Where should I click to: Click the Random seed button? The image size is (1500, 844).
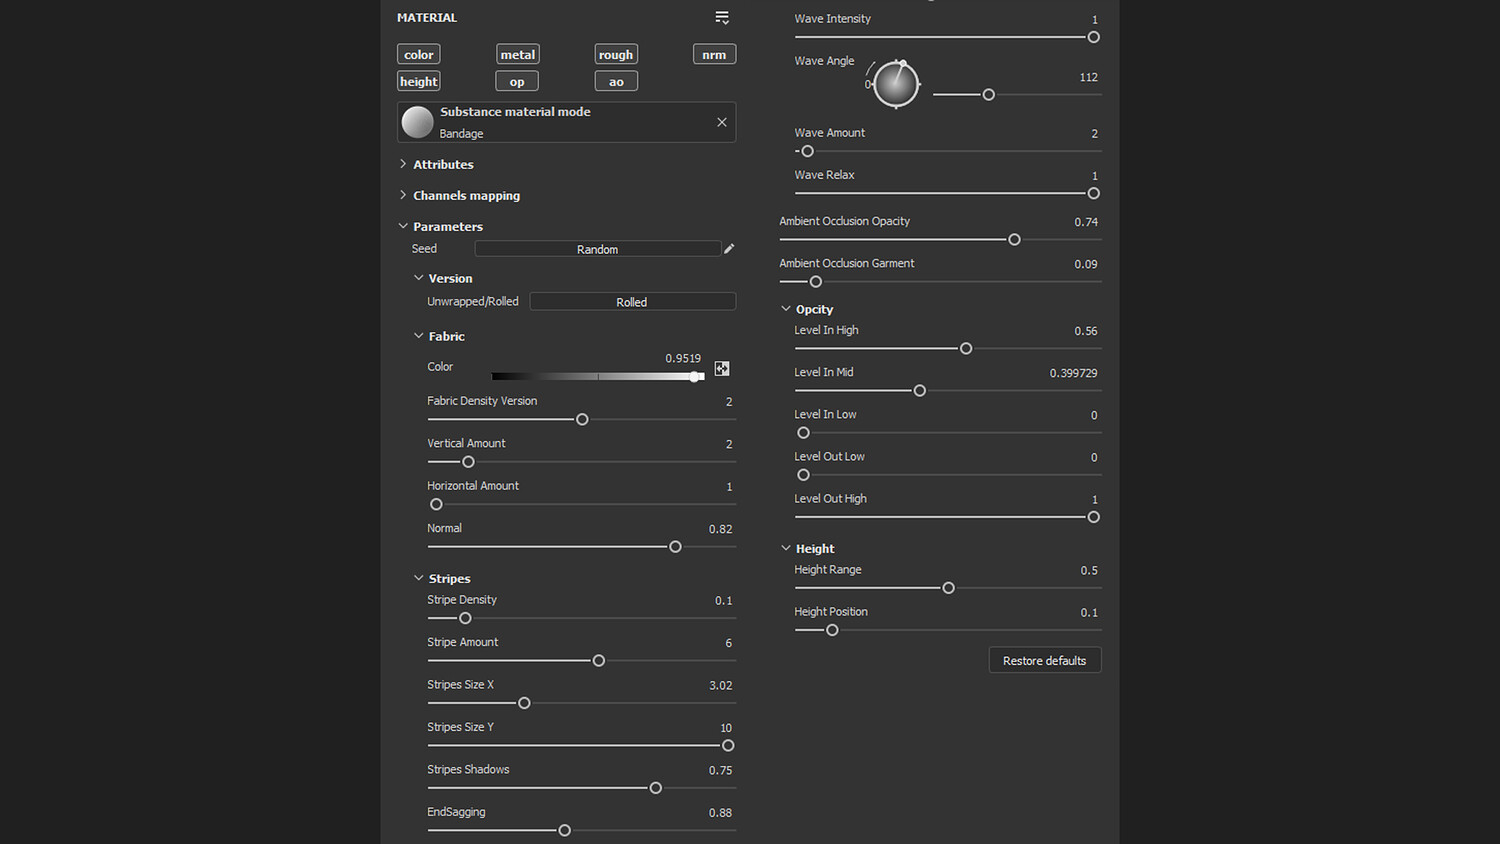click(x=597, y=249)
